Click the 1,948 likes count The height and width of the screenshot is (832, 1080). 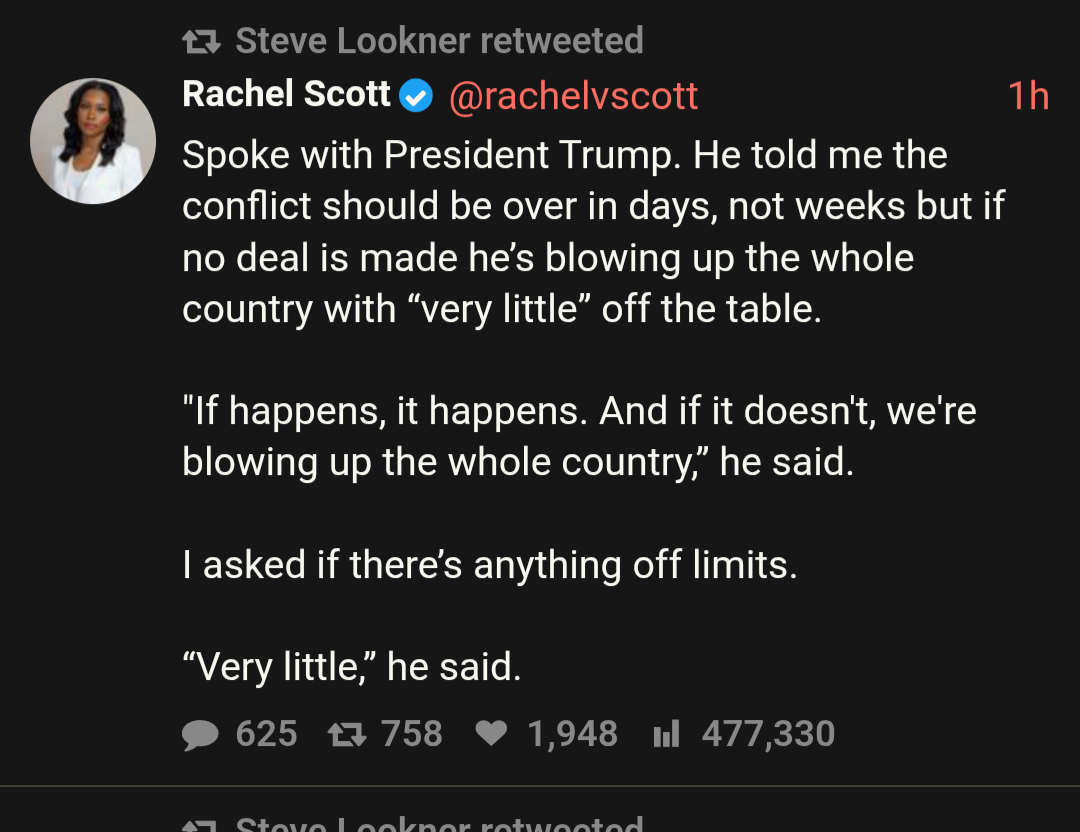pyautogui.click(x=572, y=735)
